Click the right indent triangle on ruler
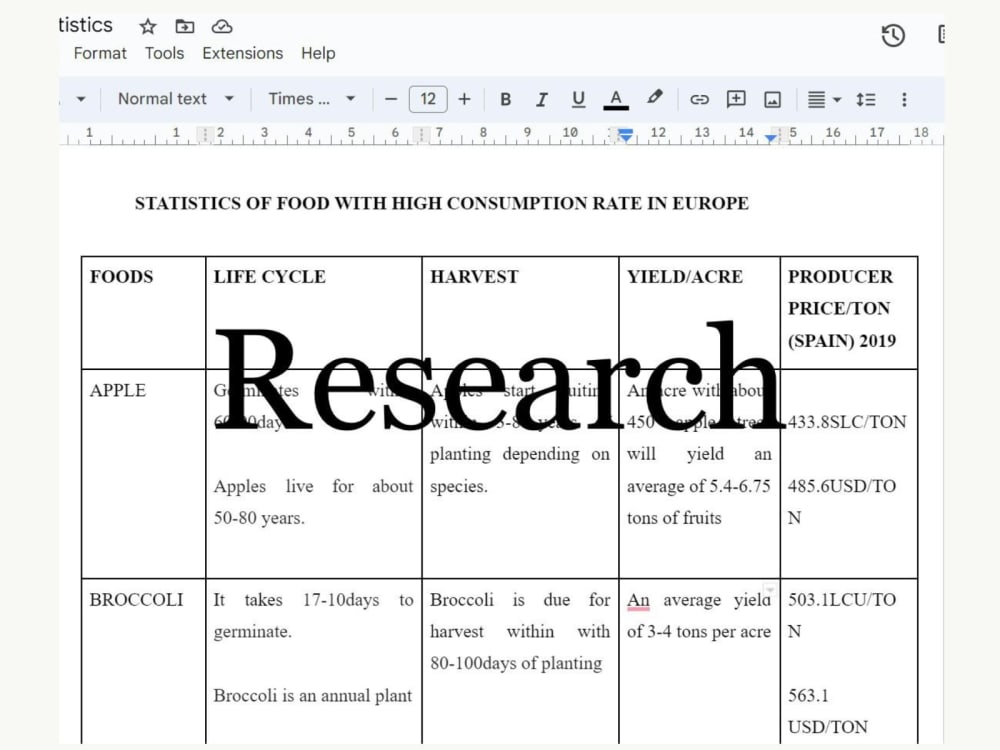The height and width of the screenshot is (750, 1000). pyautogui.click(x=770, y=138)
